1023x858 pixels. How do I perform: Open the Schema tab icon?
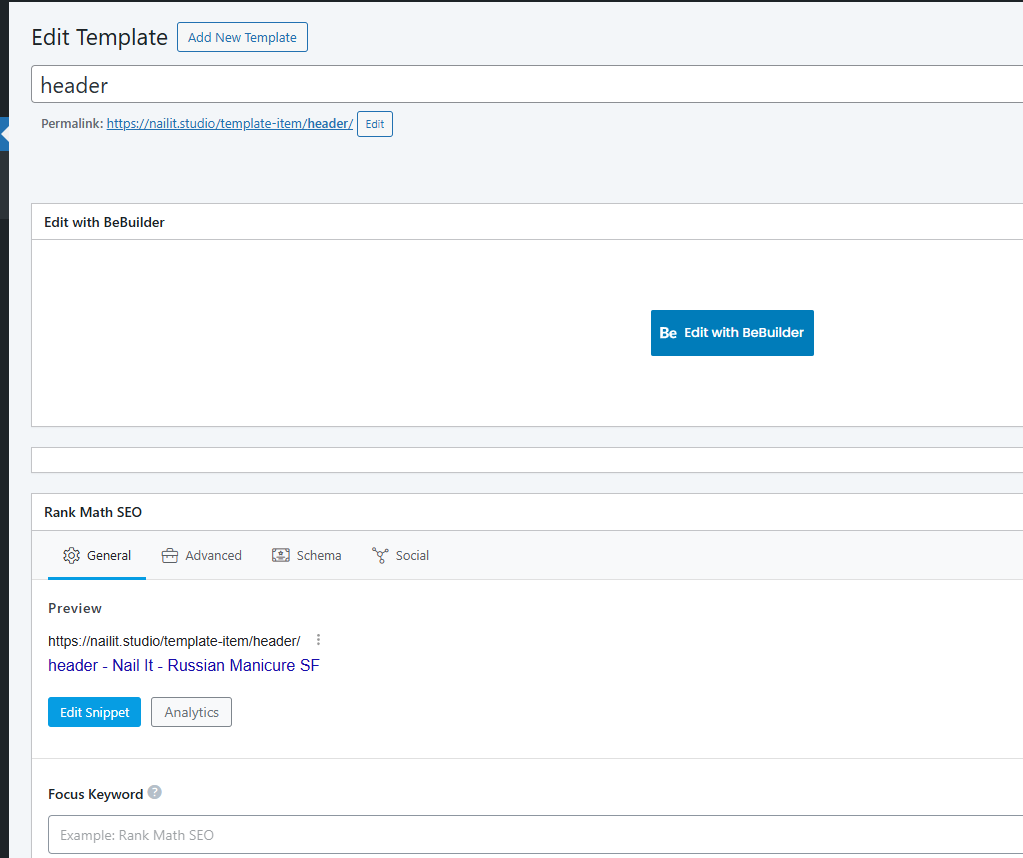281,555
